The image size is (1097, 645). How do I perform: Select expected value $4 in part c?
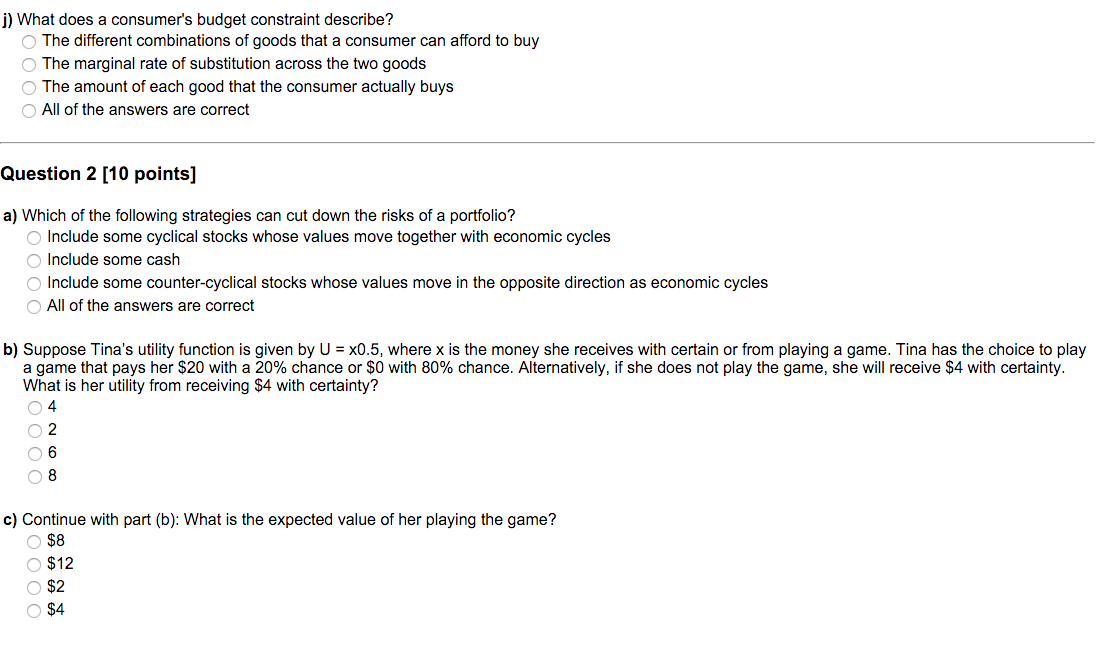point(34,611)
